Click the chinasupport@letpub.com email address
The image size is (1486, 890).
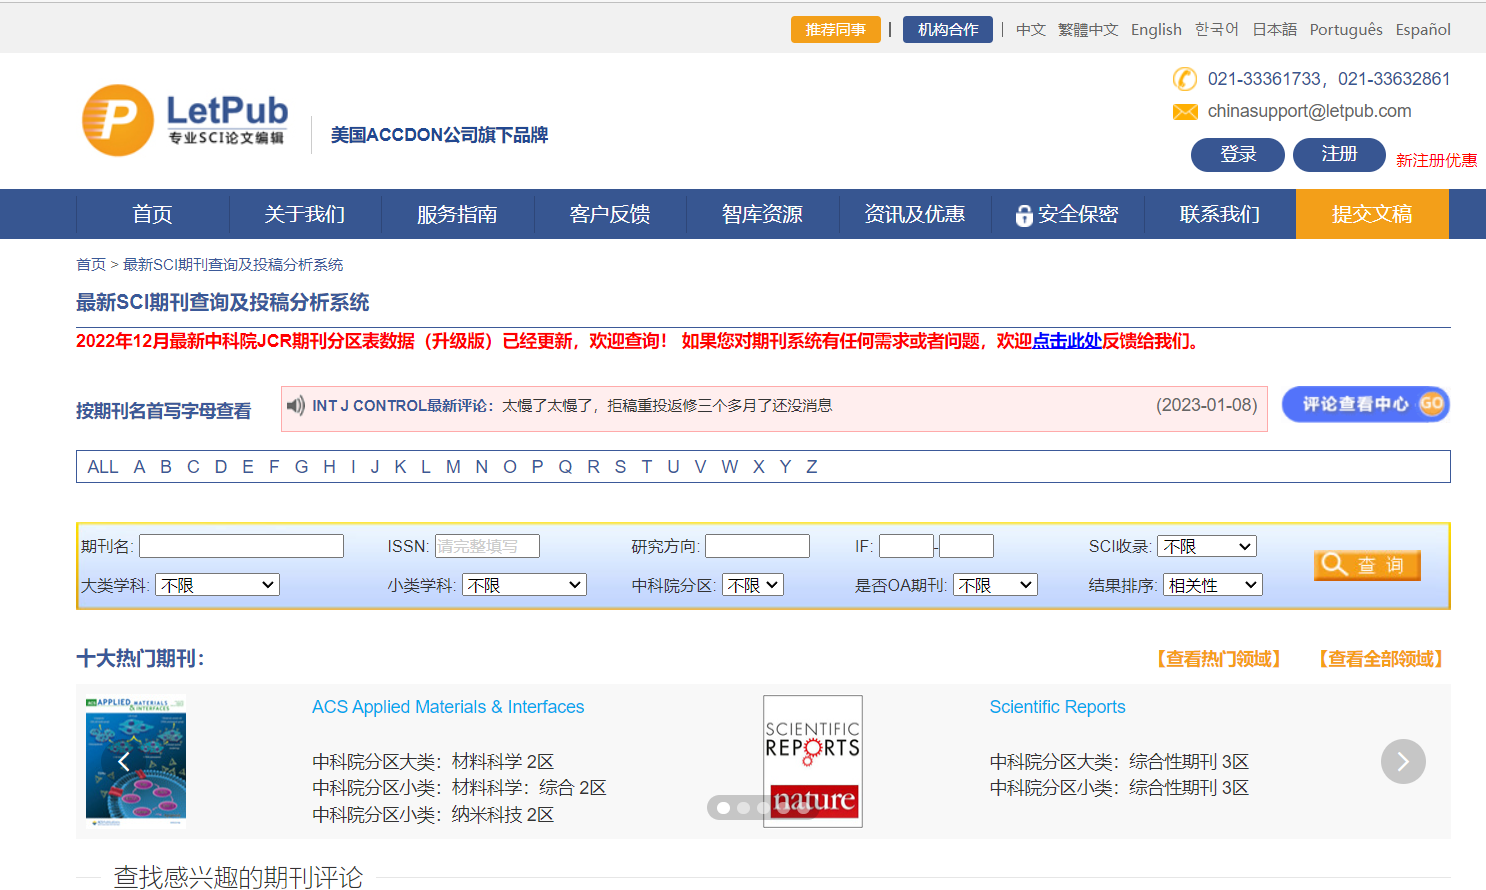(1309, 111)
